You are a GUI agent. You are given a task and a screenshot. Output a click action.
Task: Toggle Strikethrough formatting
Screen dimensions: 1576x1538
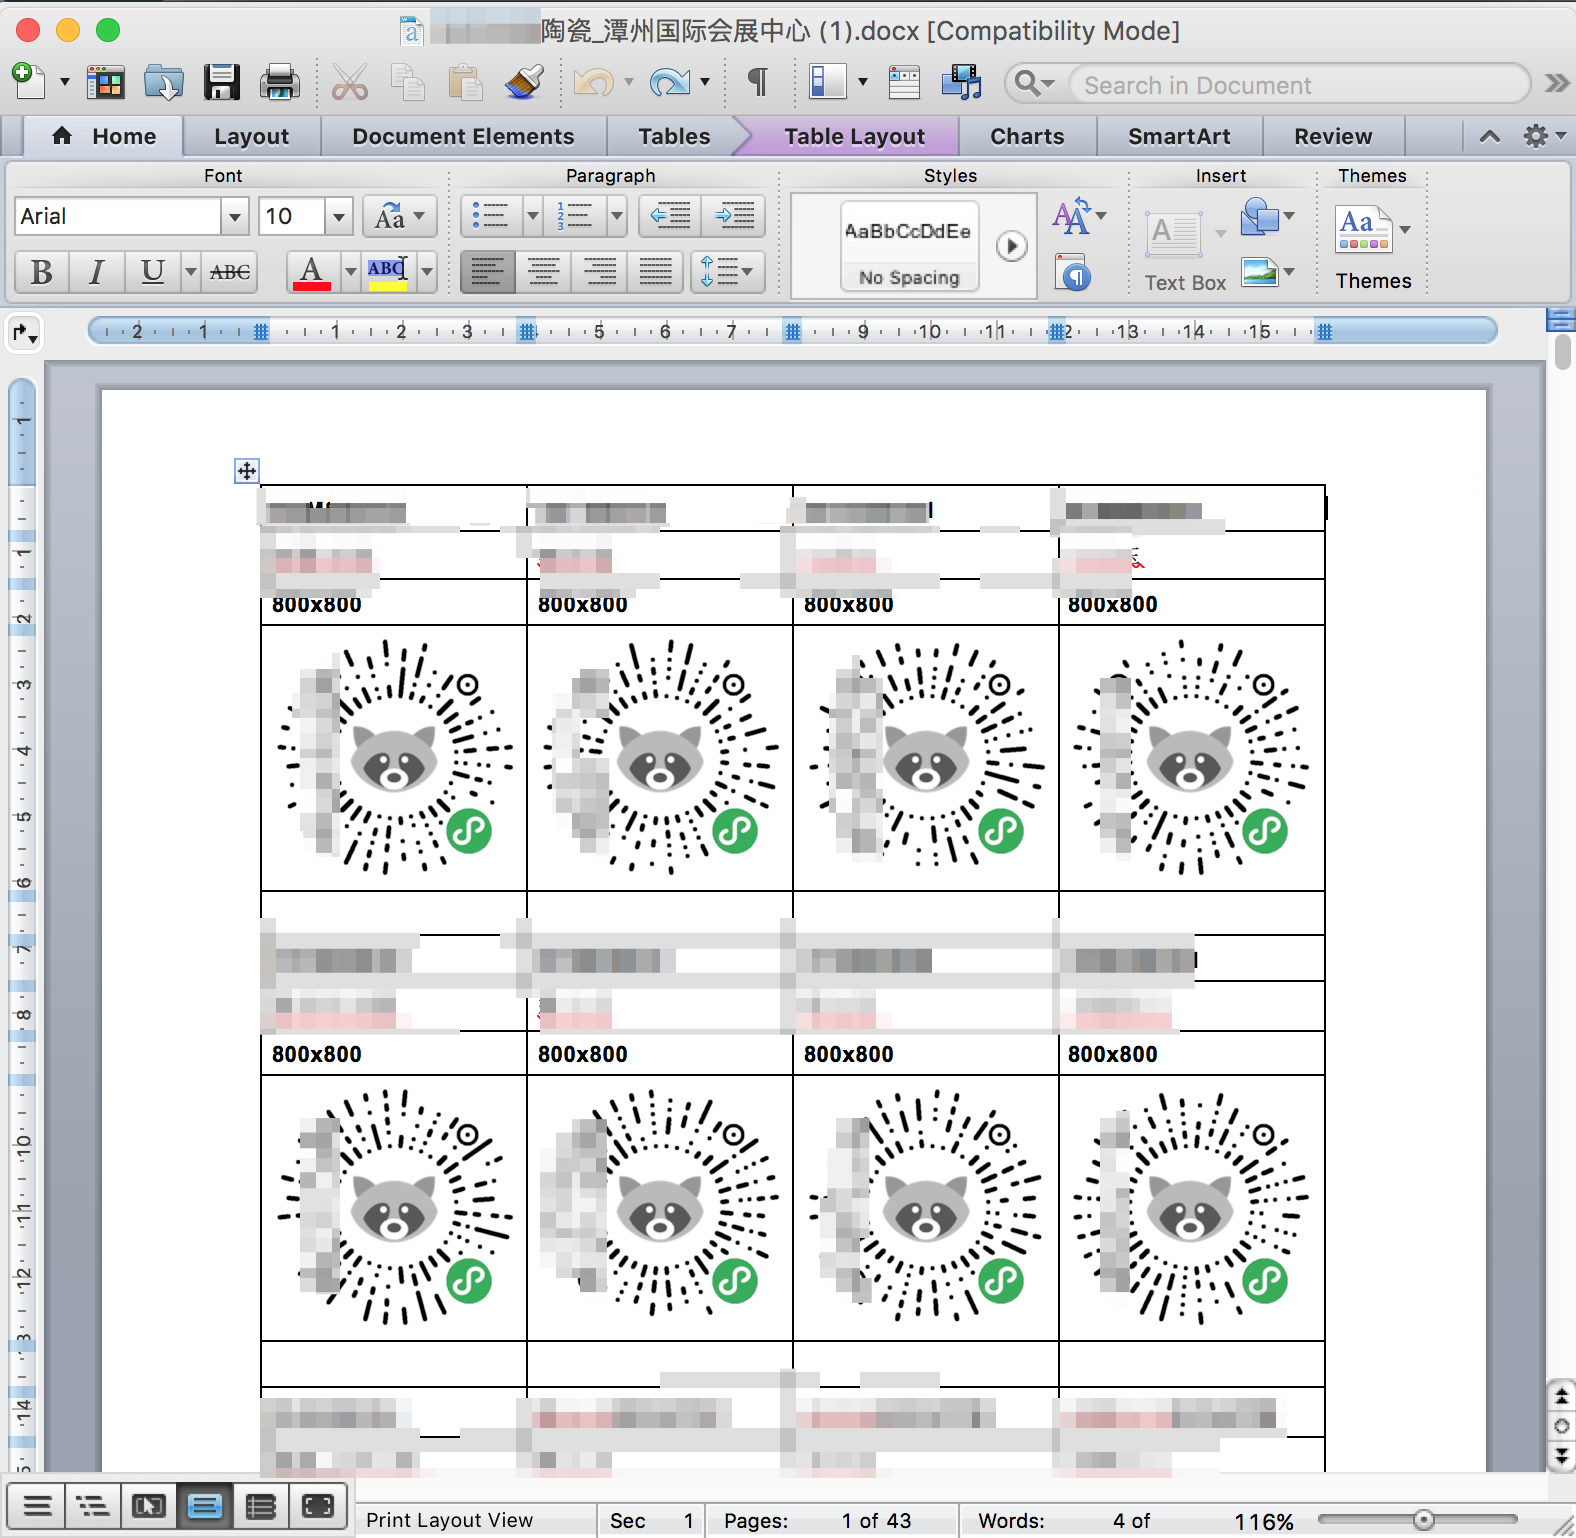(x=230, y=272)
